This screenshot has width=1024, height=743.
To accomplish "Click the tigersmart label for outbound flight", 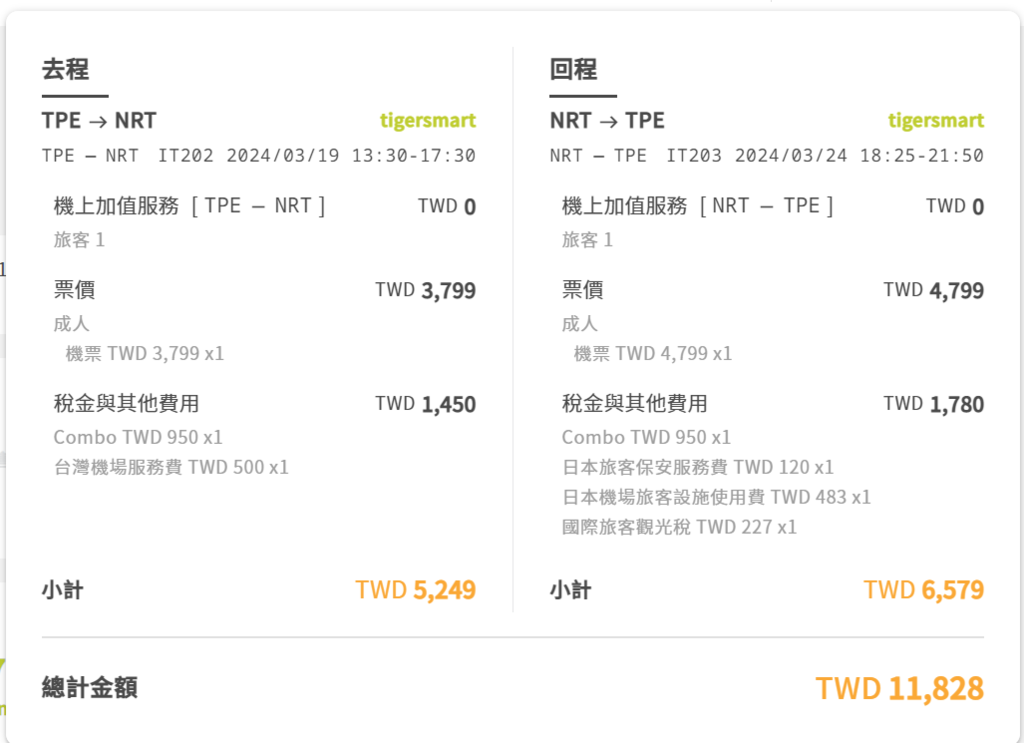I will 428,121.
